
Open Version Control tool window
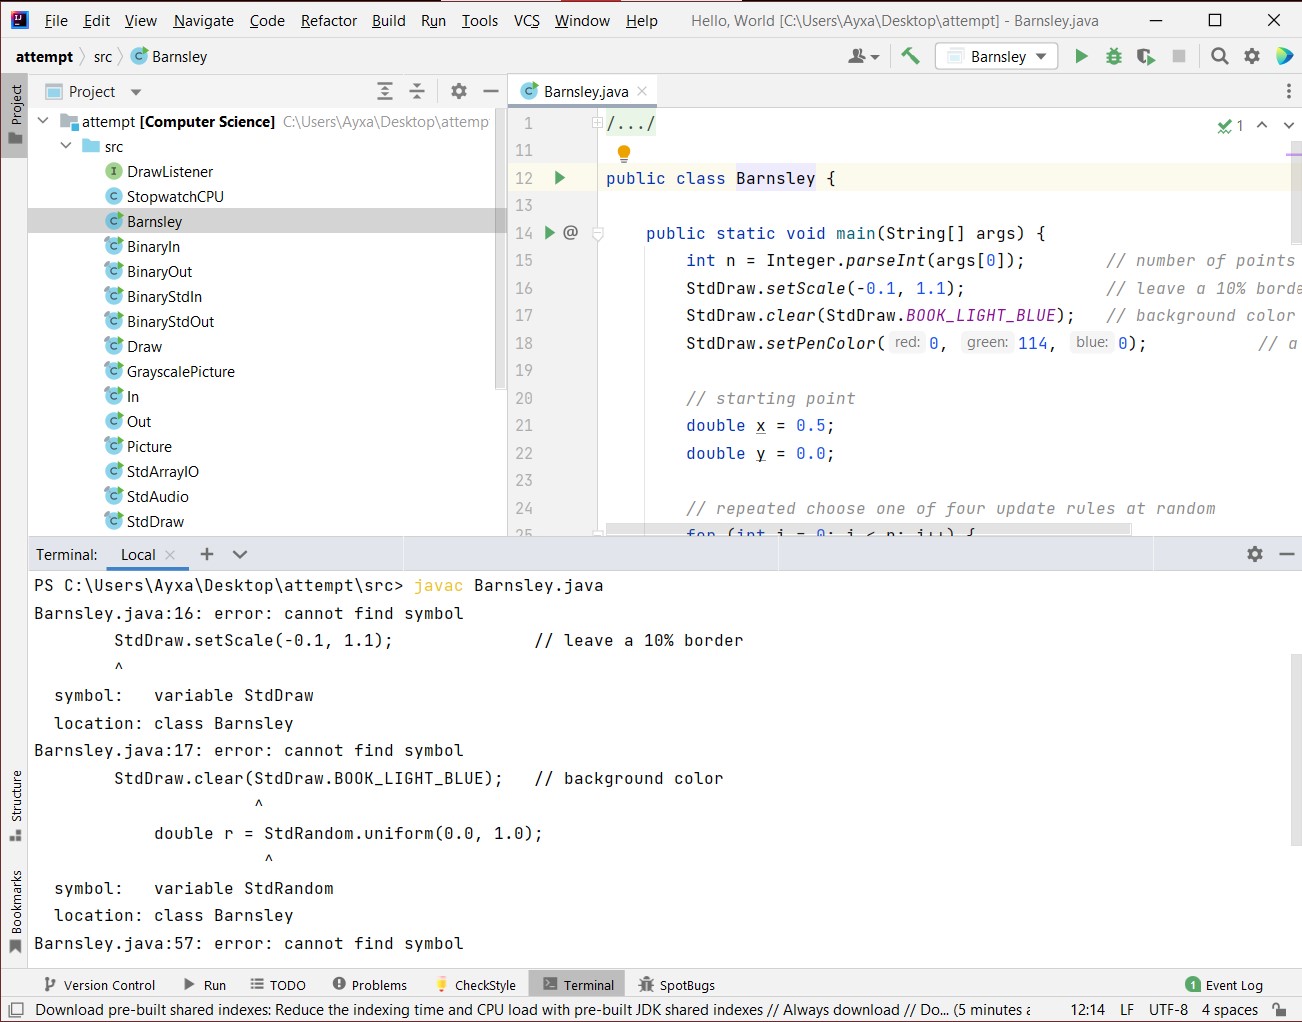click(x=99, y=985)
